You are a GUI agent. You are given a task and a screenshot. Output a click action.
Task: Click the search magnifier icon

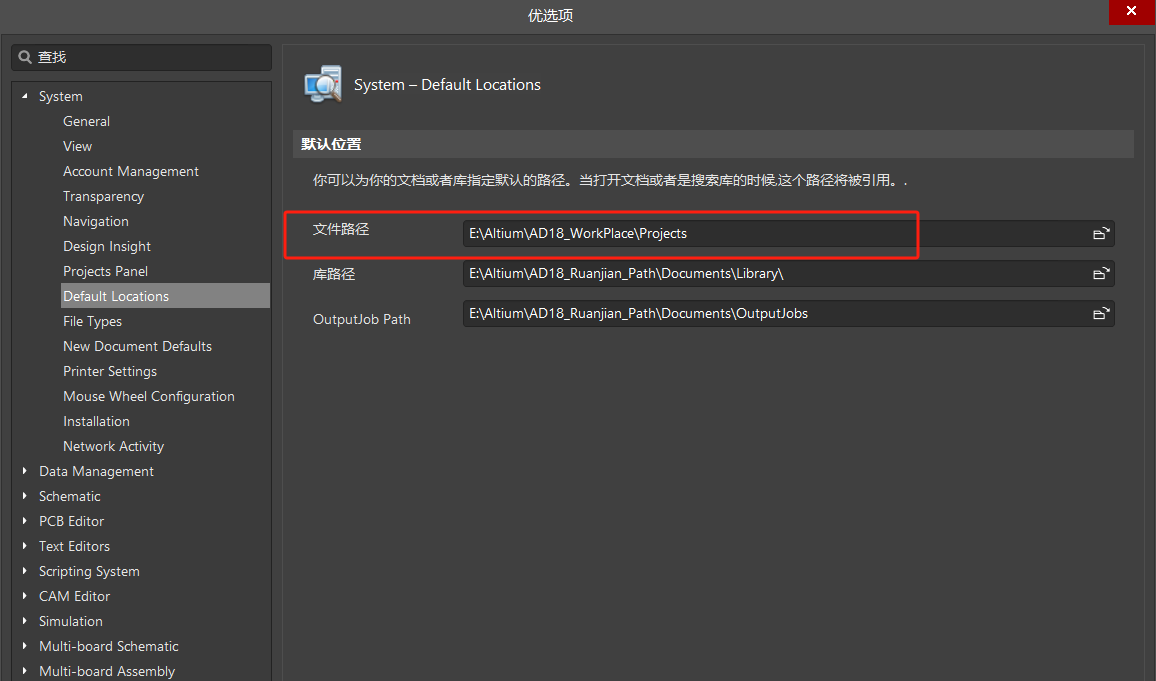pyautogui.click(x=25, y=58)
